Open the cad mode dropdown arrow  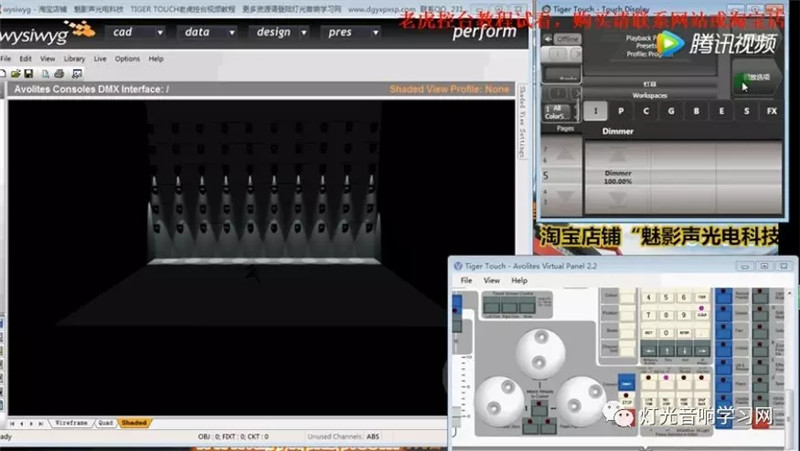click(160, 32)
